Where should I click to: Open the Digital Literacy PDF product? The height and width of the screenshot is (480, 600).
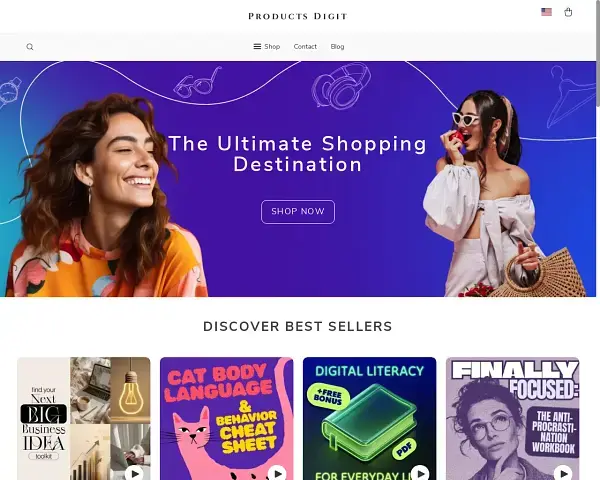pyautogui.click(x=370, y=418)
